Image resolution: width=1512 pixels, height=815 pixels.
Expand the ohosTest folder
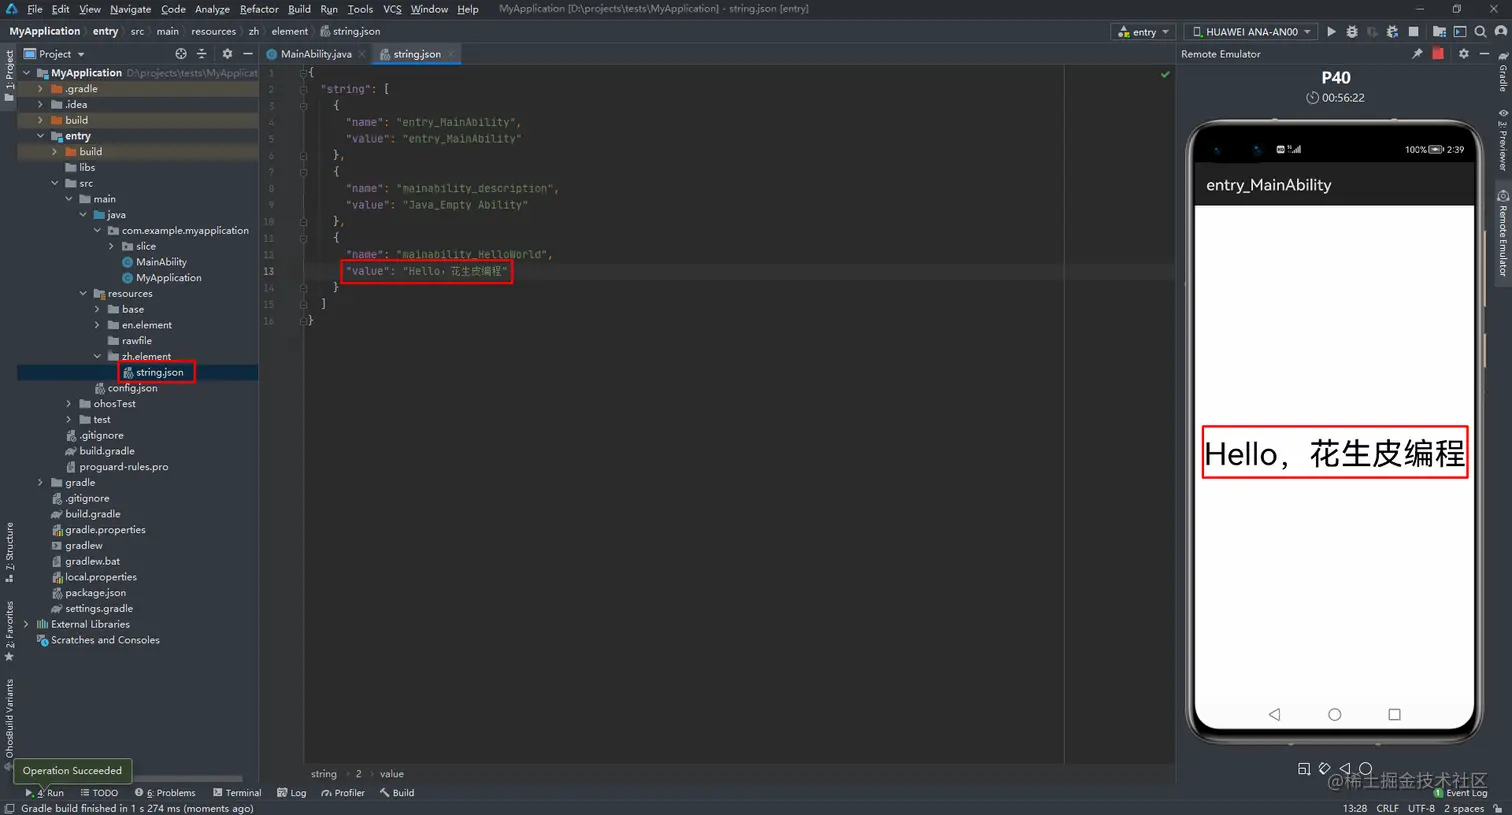(69, 404)
